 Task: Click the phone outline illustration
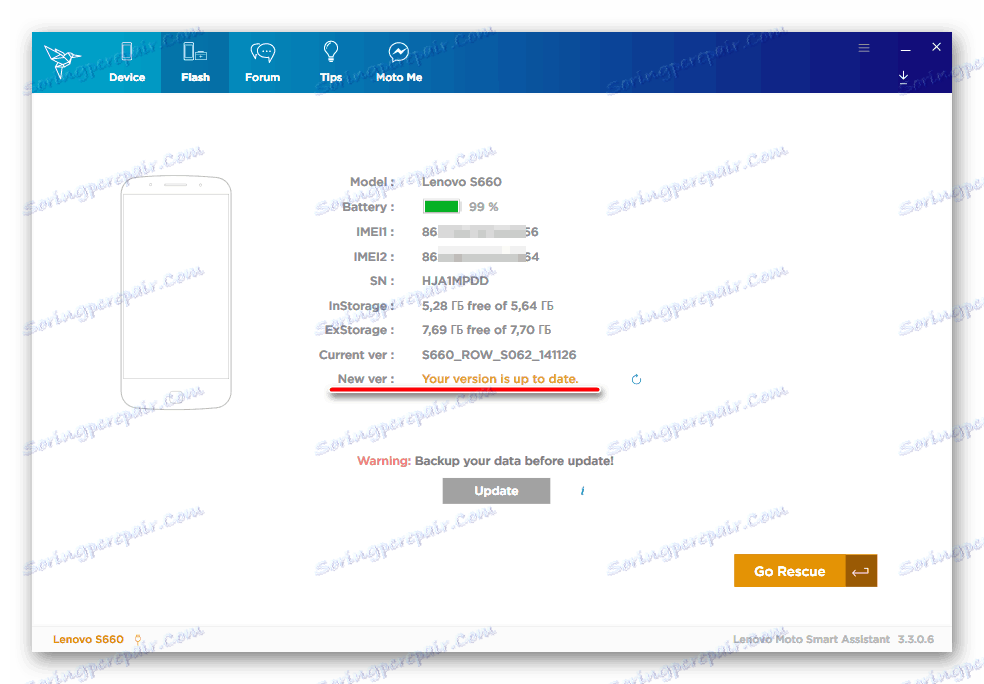click(x=176, y=292)
